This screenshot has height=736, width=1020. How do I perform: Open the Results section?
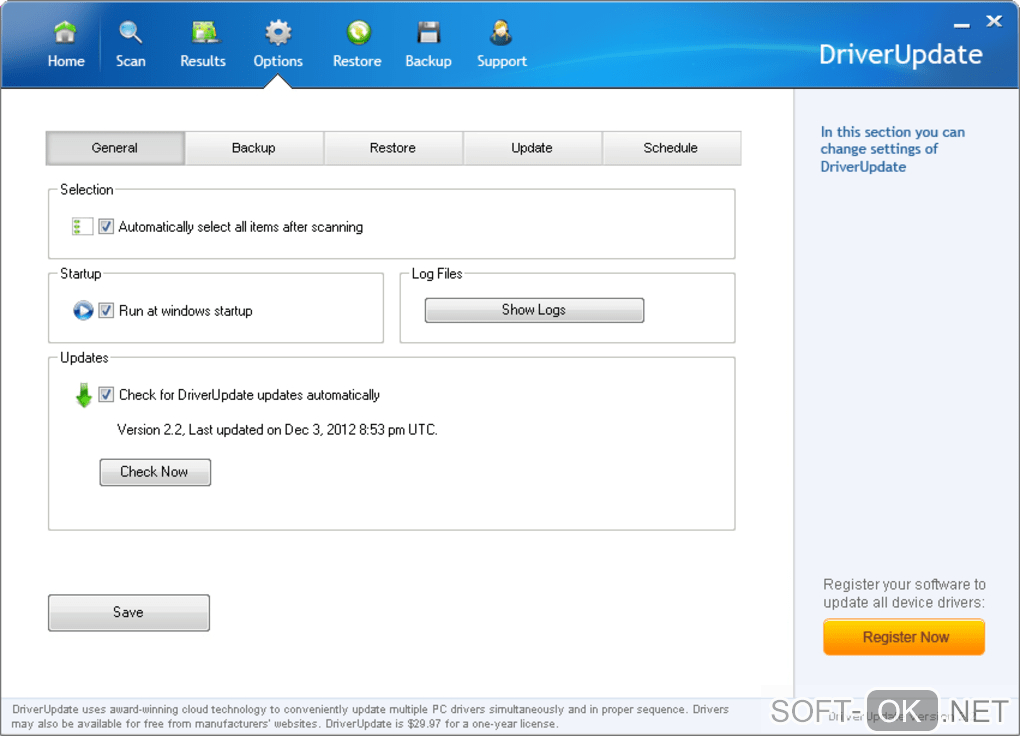point(203,44)
